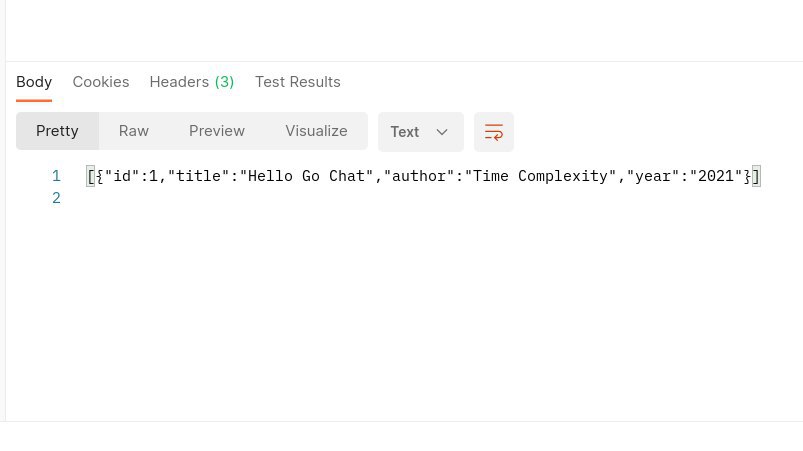The image size is (803, 451).
Task: Click the "2021" year value
Action: [x=715, y=177]
